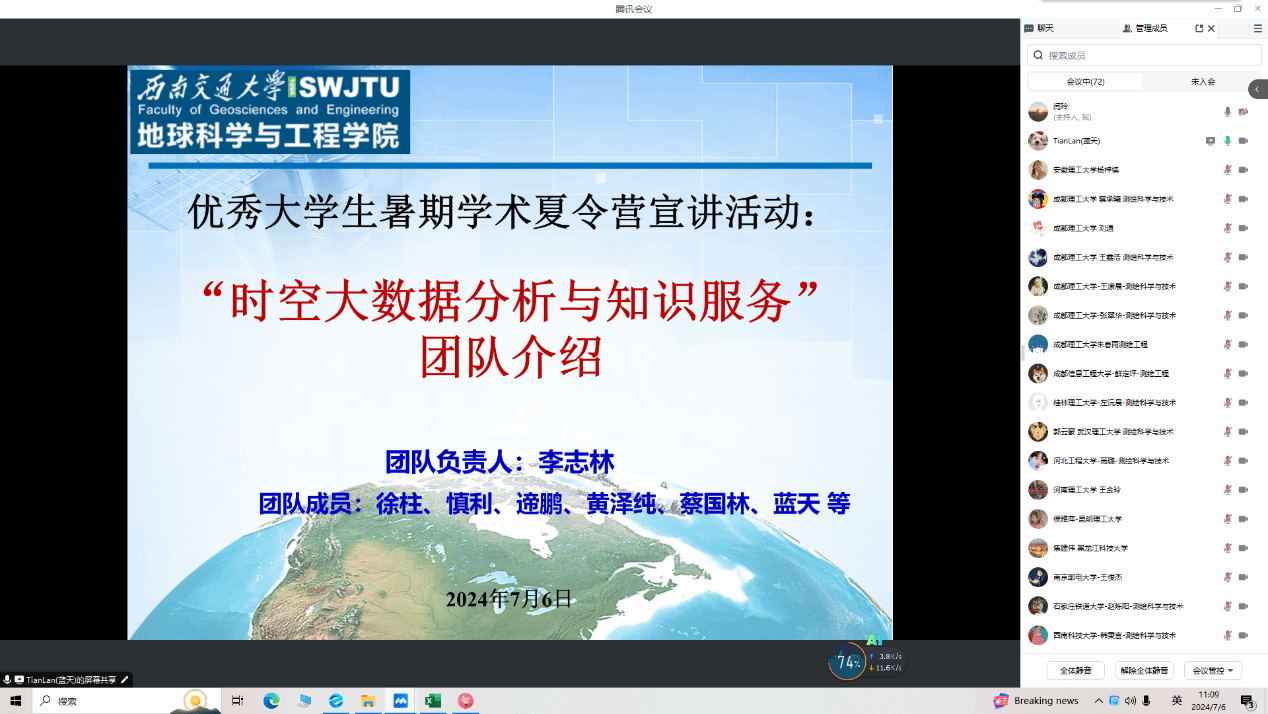Switch to the 聊天 chat tab

[1040, 29]
